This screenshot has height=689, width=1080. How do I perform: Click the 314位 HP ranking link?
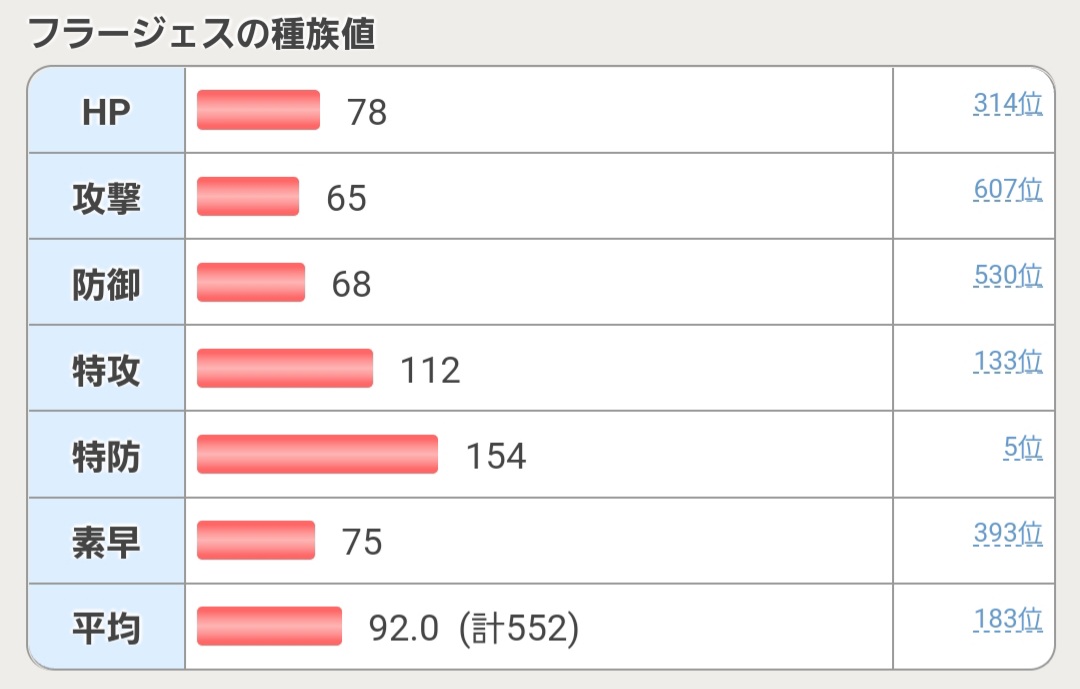pos(1007,103)
